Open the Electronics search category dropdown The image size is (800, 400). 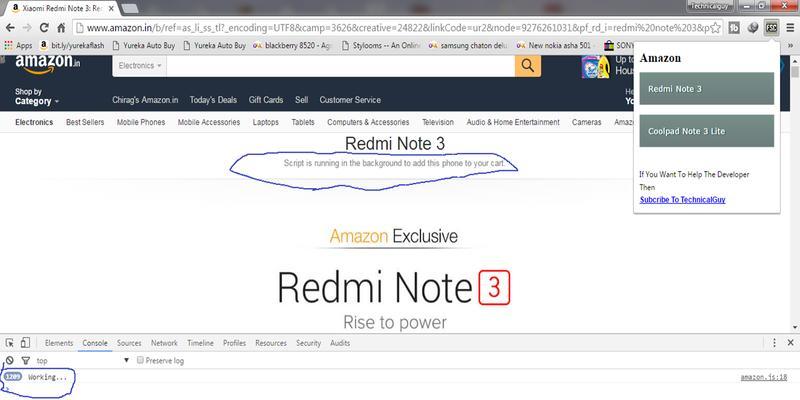point(139,66)
